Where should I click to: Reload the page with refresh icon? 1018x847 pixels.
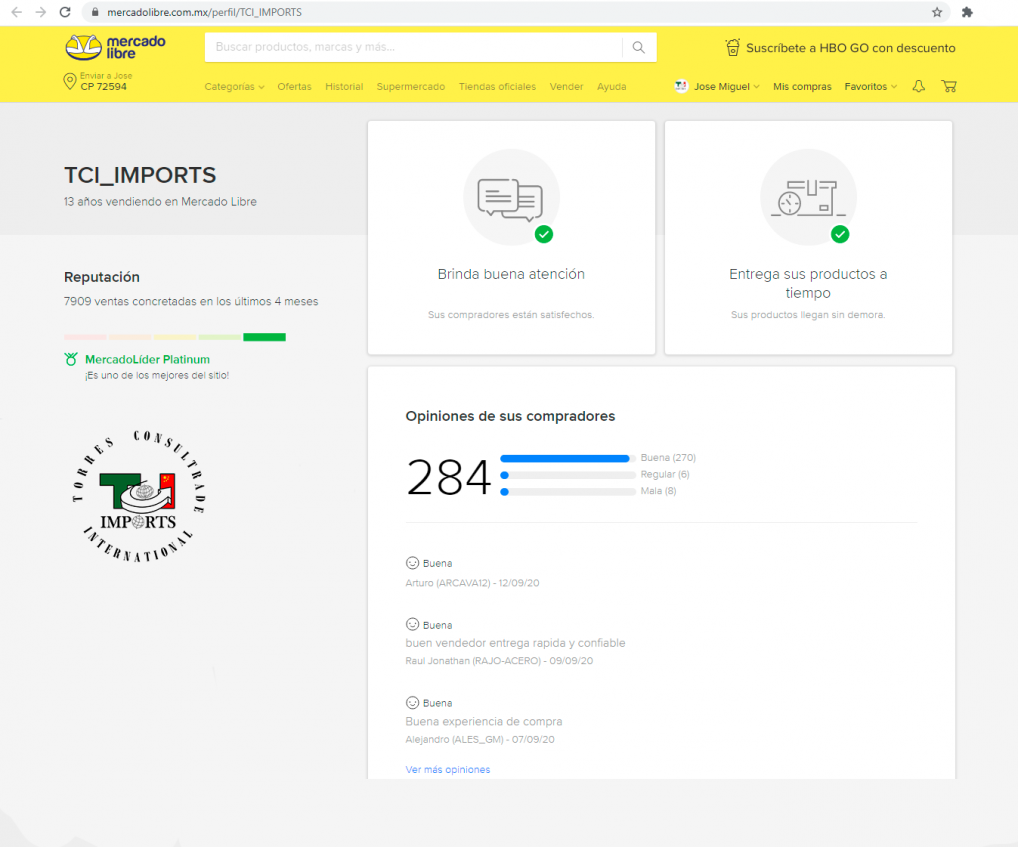point(65,12)
